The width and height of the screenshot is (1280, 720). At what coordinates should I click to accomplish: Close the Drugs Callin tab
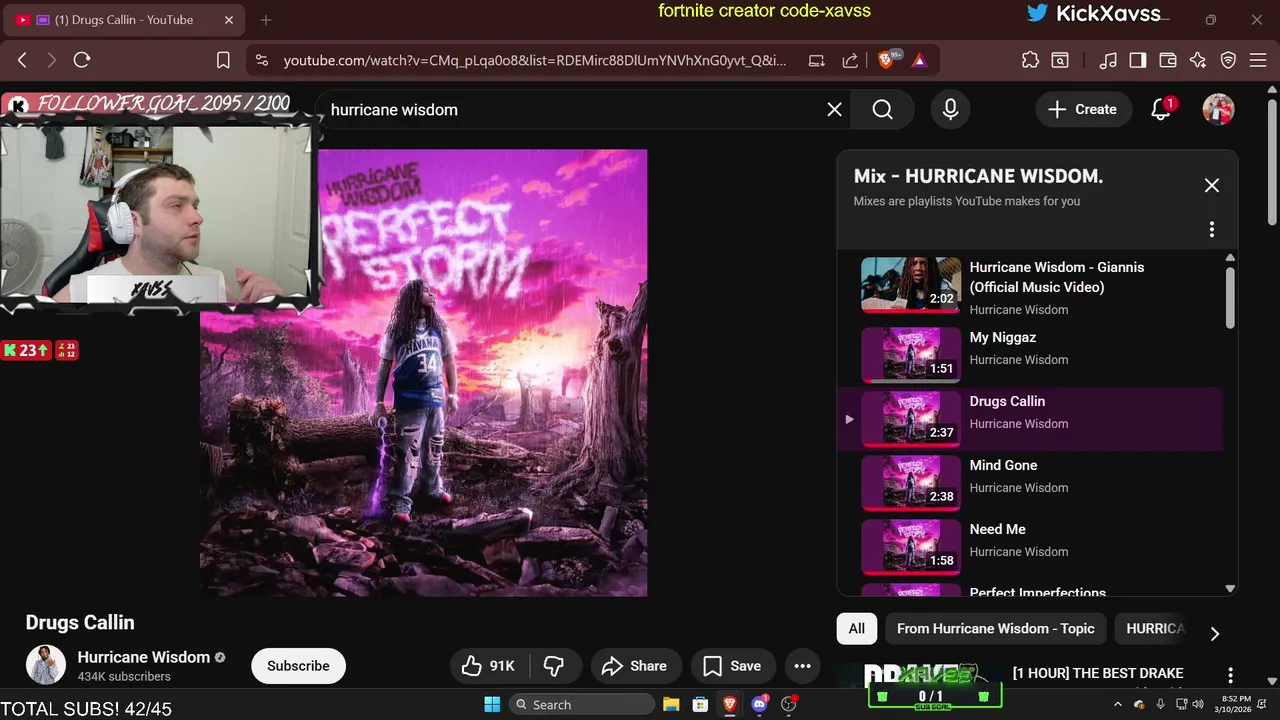coord(229,20)
